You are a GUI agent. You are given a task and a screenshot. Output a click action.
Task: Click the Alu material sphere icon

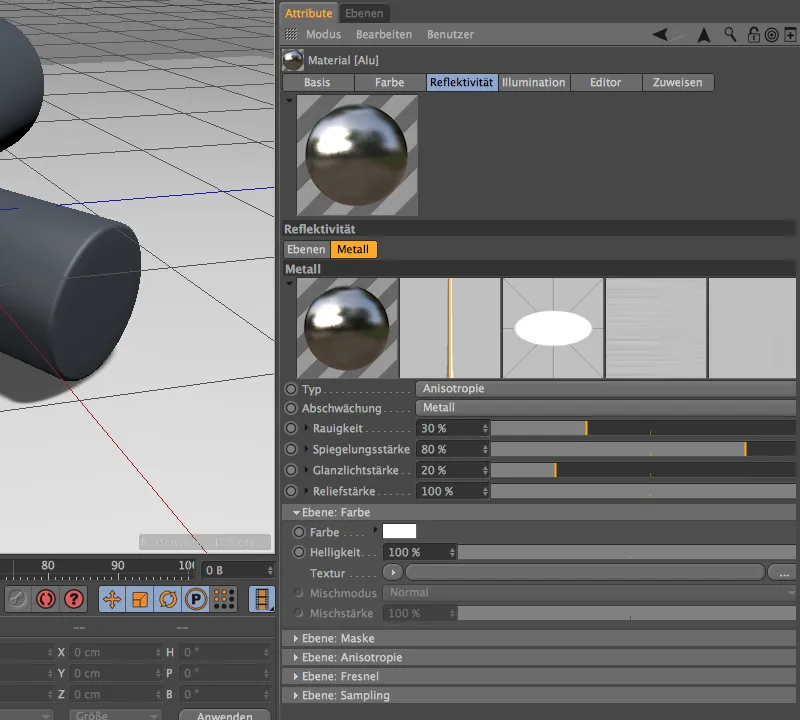tap(293, 60)
